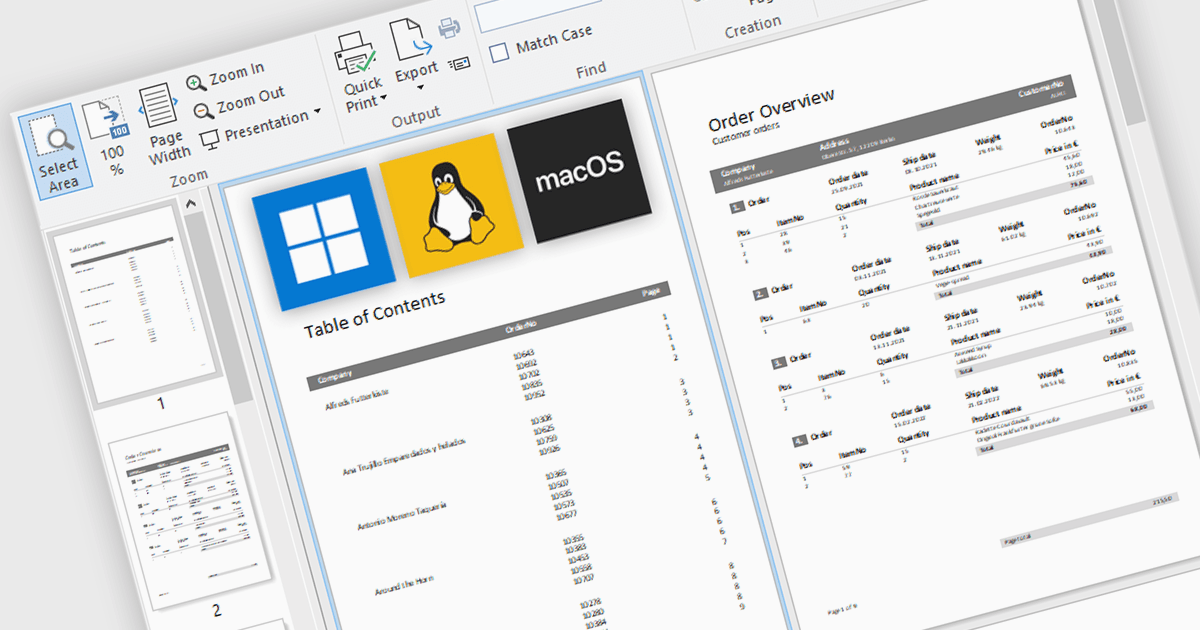This screenshot has width=1200, height=630.
Task: Set zoom to 100 %
Action: point(110,139)
